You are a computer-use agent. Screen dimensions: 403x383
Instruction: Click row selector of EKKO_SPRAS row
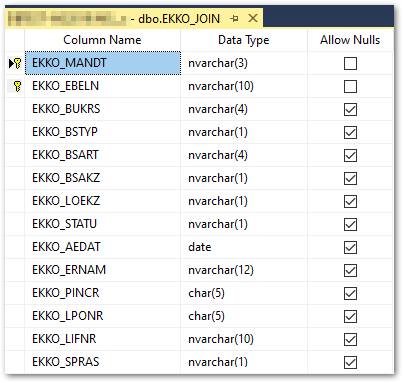click(x=15, y=362)
